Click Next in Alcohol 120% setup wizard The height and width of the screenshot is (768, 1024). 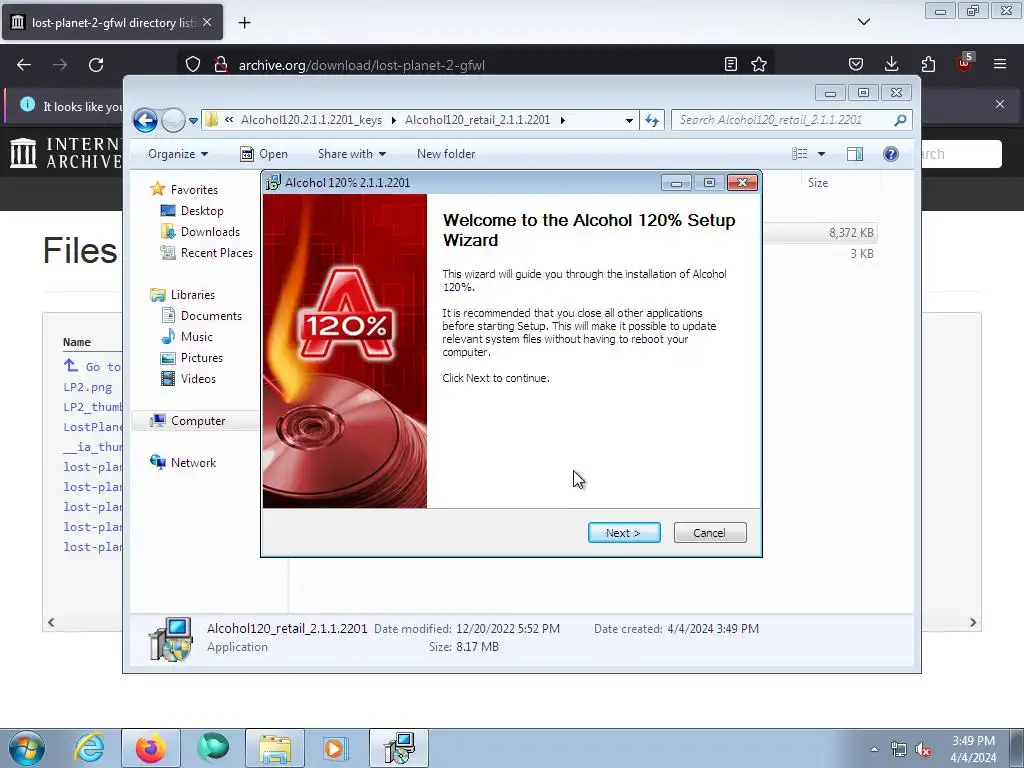[x=624, y=533]
